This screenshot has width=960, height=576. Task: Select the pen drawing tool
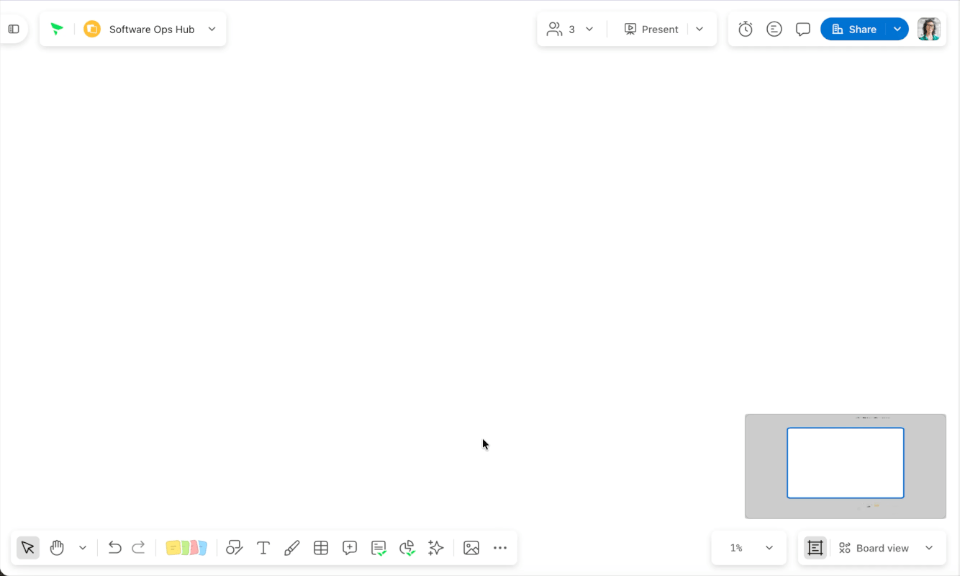pyautogui.click(x=292, y=547)
